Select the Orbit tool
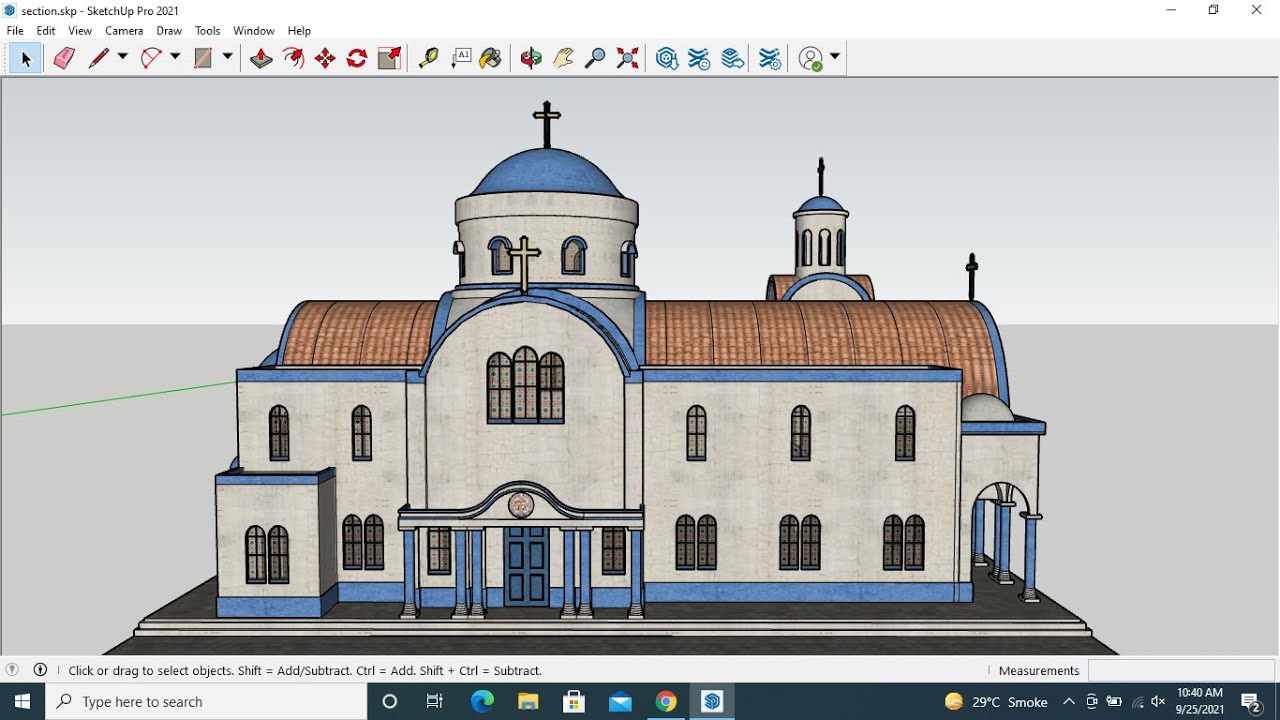Viewport: 1280px width, 720px height. click(x=531, y=58)
